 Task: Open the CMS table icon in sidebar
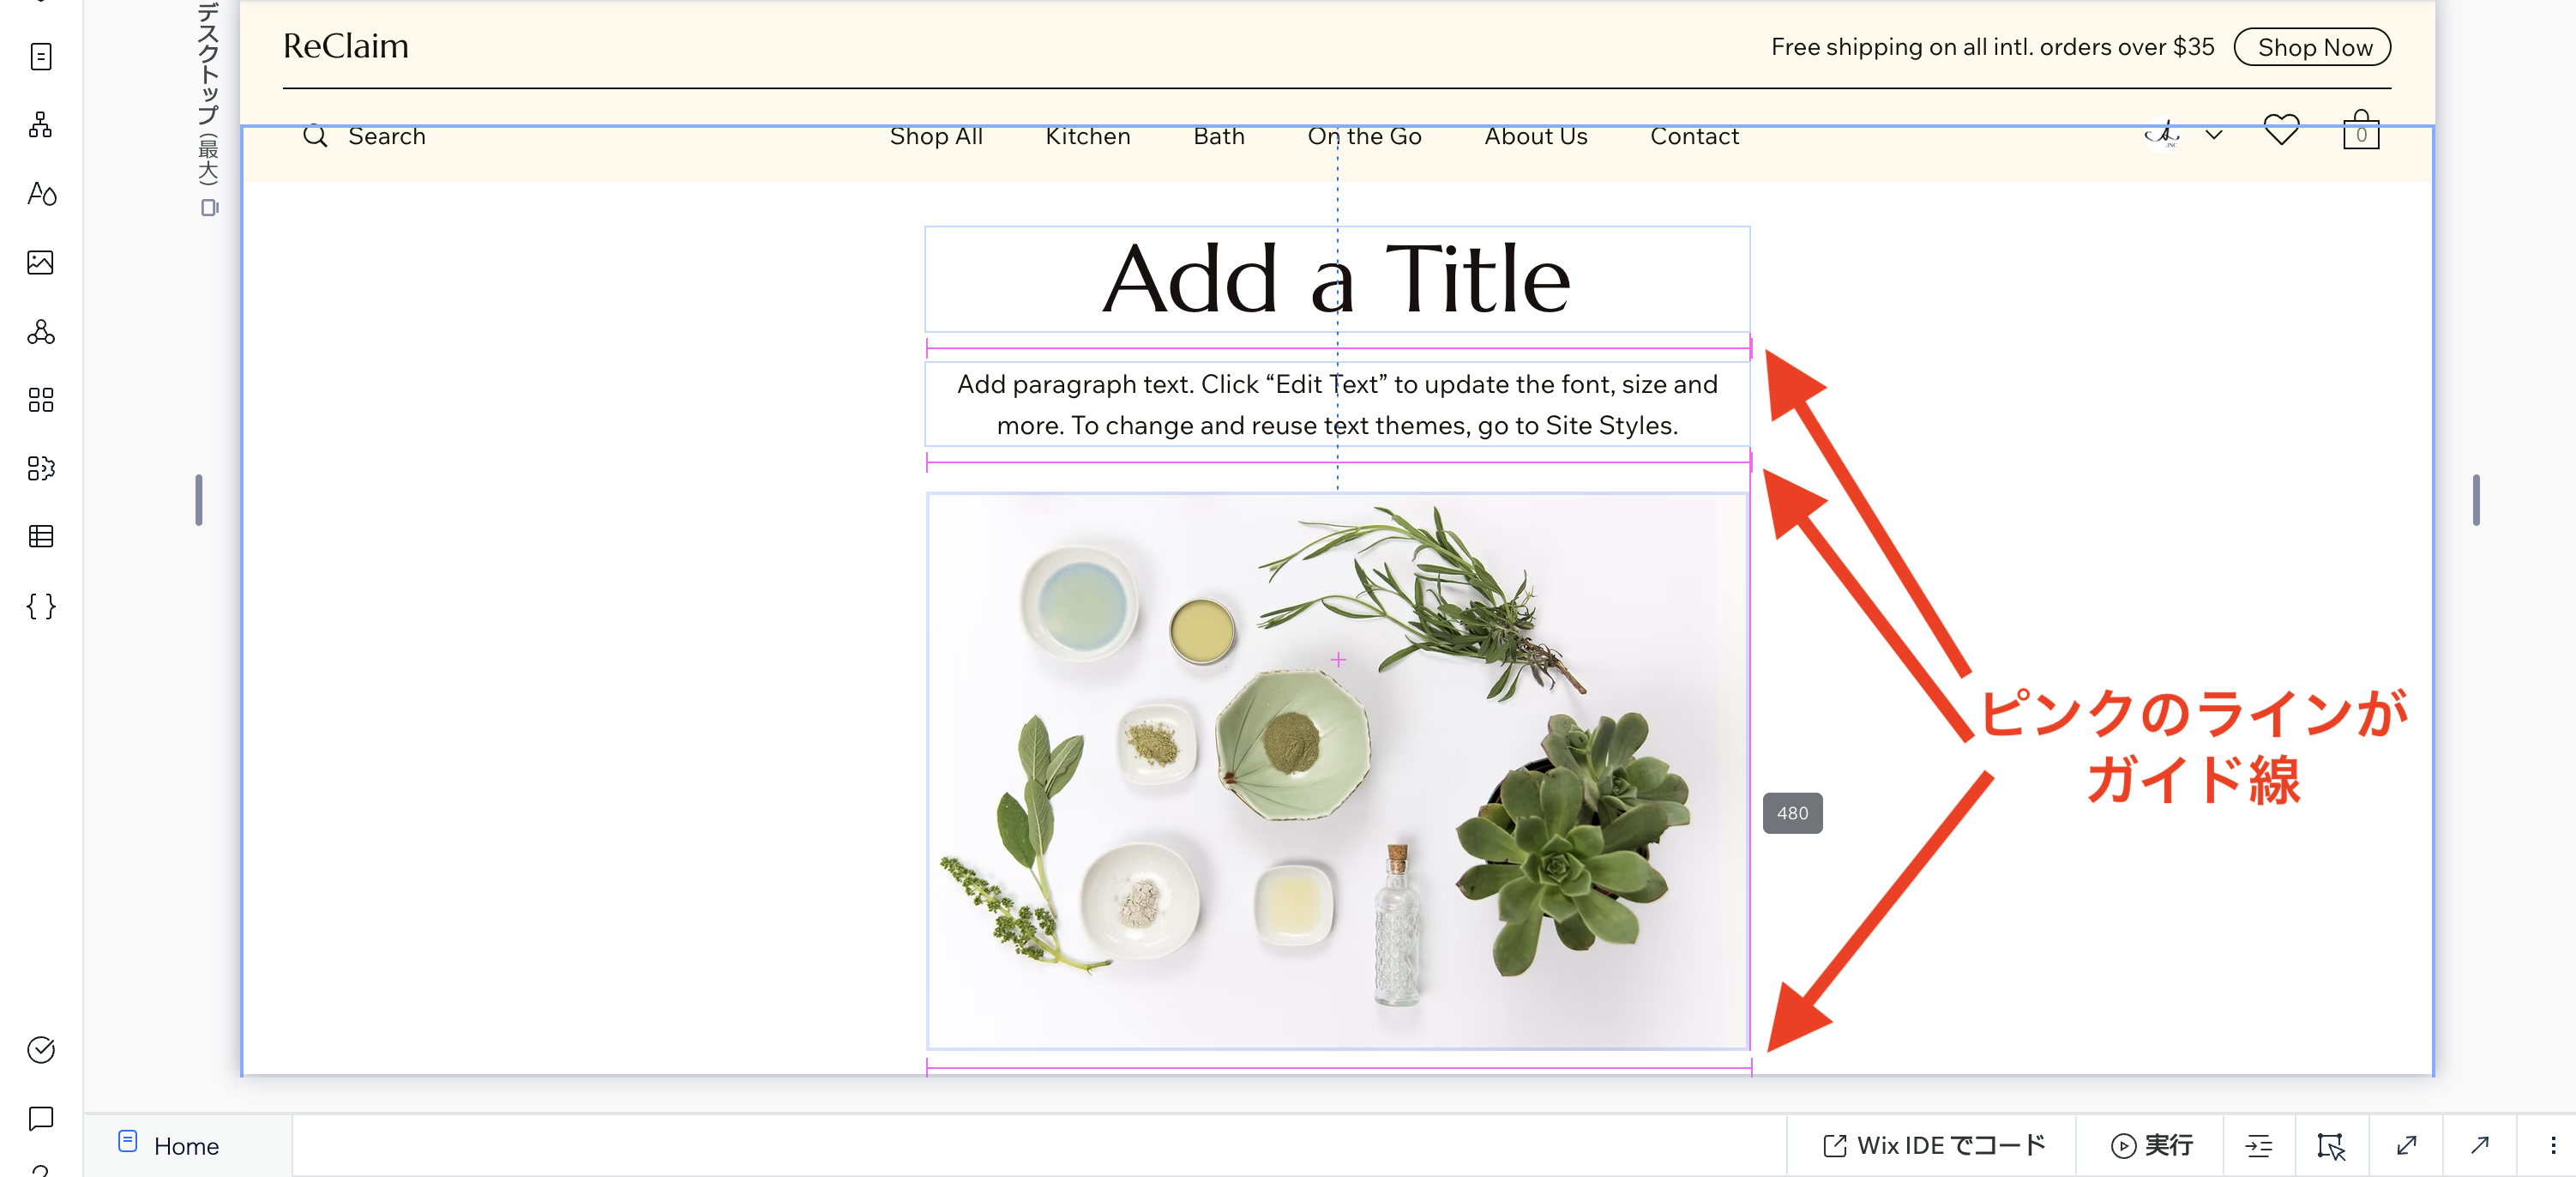[x=41, y=537]
